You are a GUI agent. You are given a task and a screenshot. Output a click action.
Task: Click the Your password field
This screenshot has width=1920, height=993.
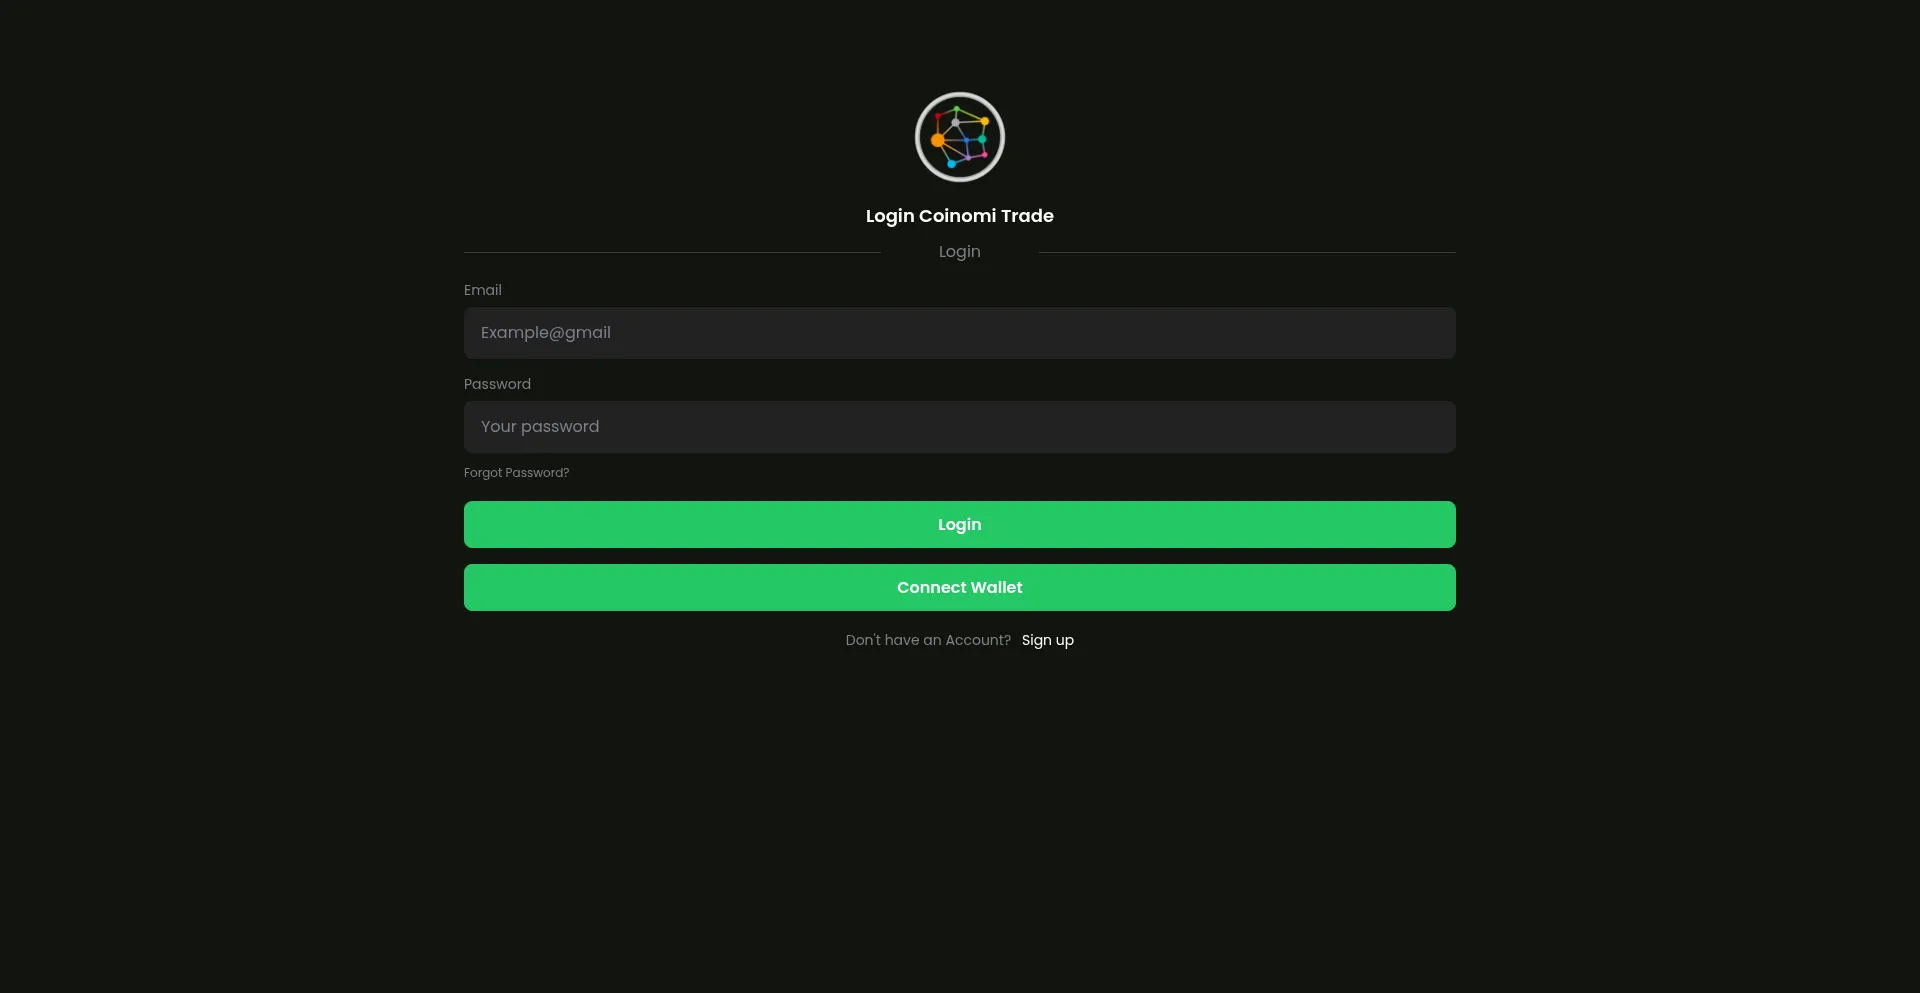coord(959,426)
